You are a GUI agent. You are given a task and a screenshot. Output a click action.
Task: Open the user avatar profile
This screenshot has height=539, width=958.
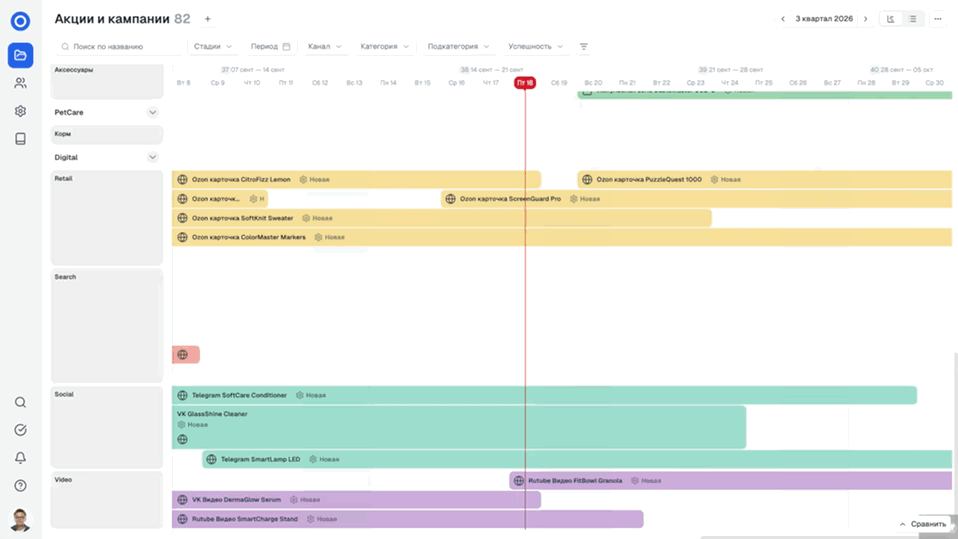click(x=20, y=520)
